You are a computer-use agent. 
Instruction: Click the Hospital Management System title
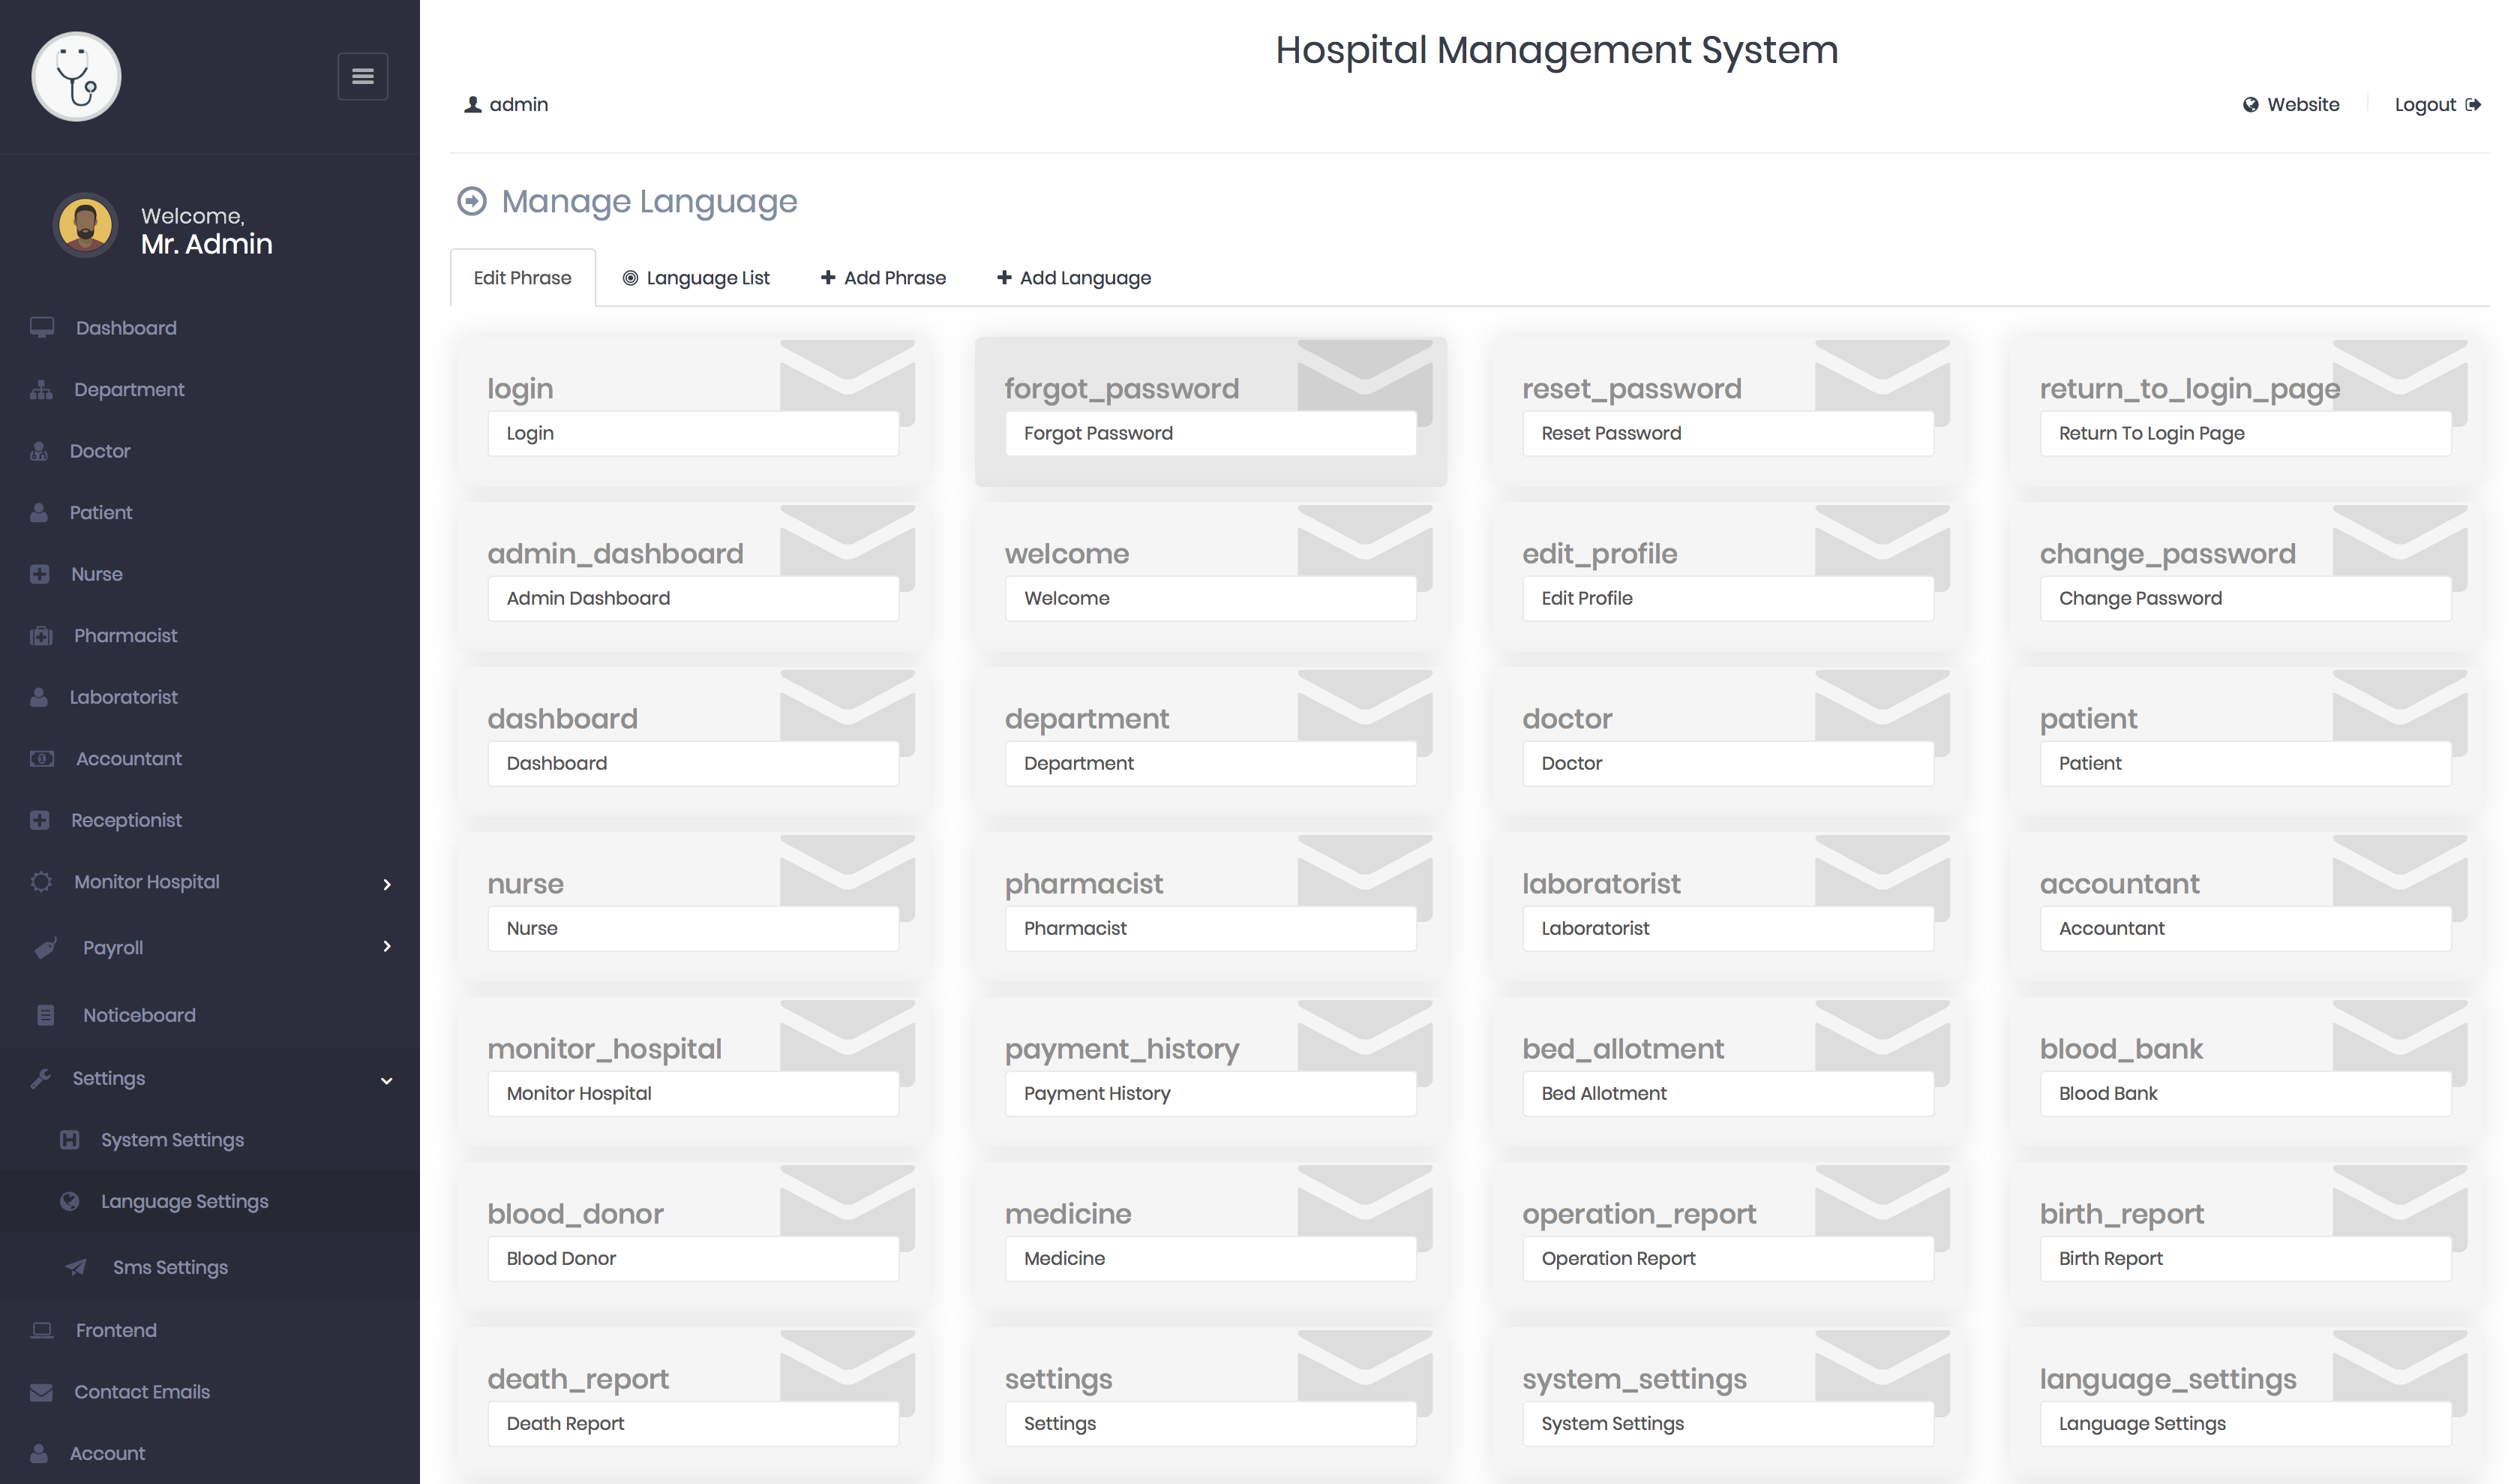tap(1556, 50)
